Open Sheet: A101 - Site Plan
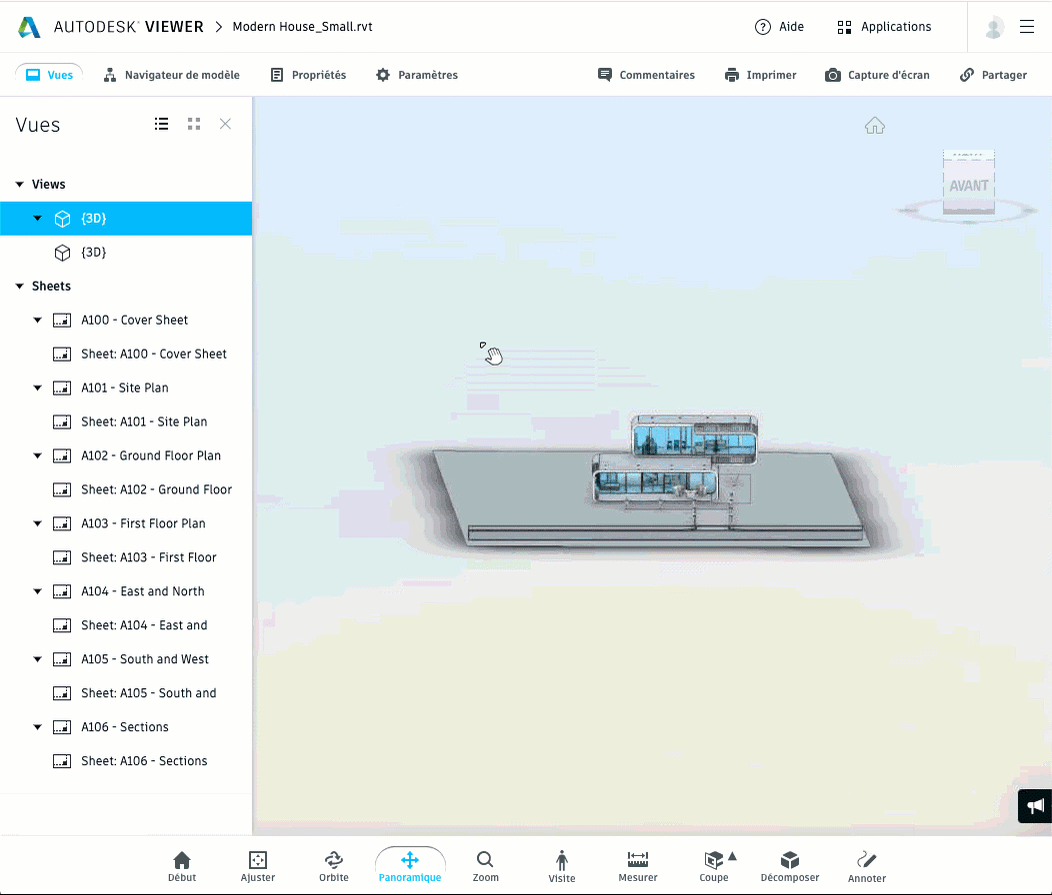The height and width of the screenshot is (895, 1052). pos(126,422)
